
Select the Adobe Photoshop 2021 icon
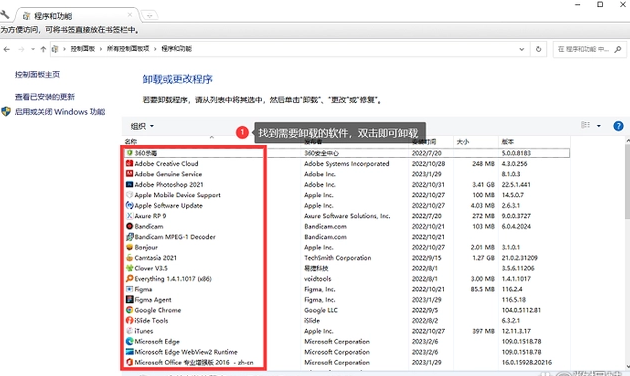point(129,184)
